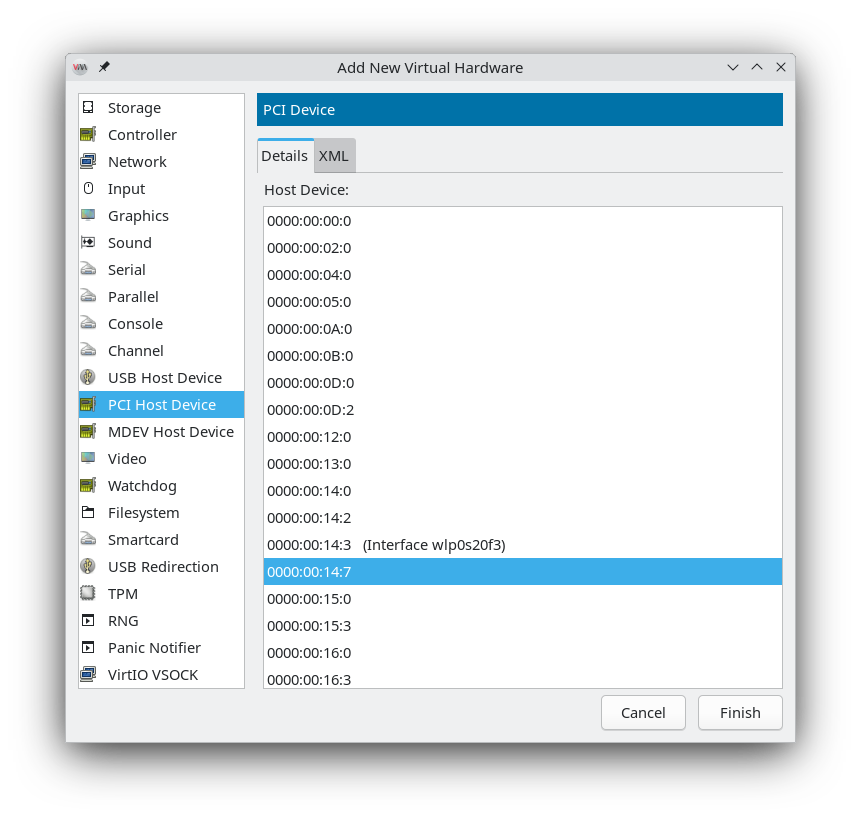Viewport: 861px width, 820px height.
Task: Select Panic Notifier from the list
Action: point(154,648)
